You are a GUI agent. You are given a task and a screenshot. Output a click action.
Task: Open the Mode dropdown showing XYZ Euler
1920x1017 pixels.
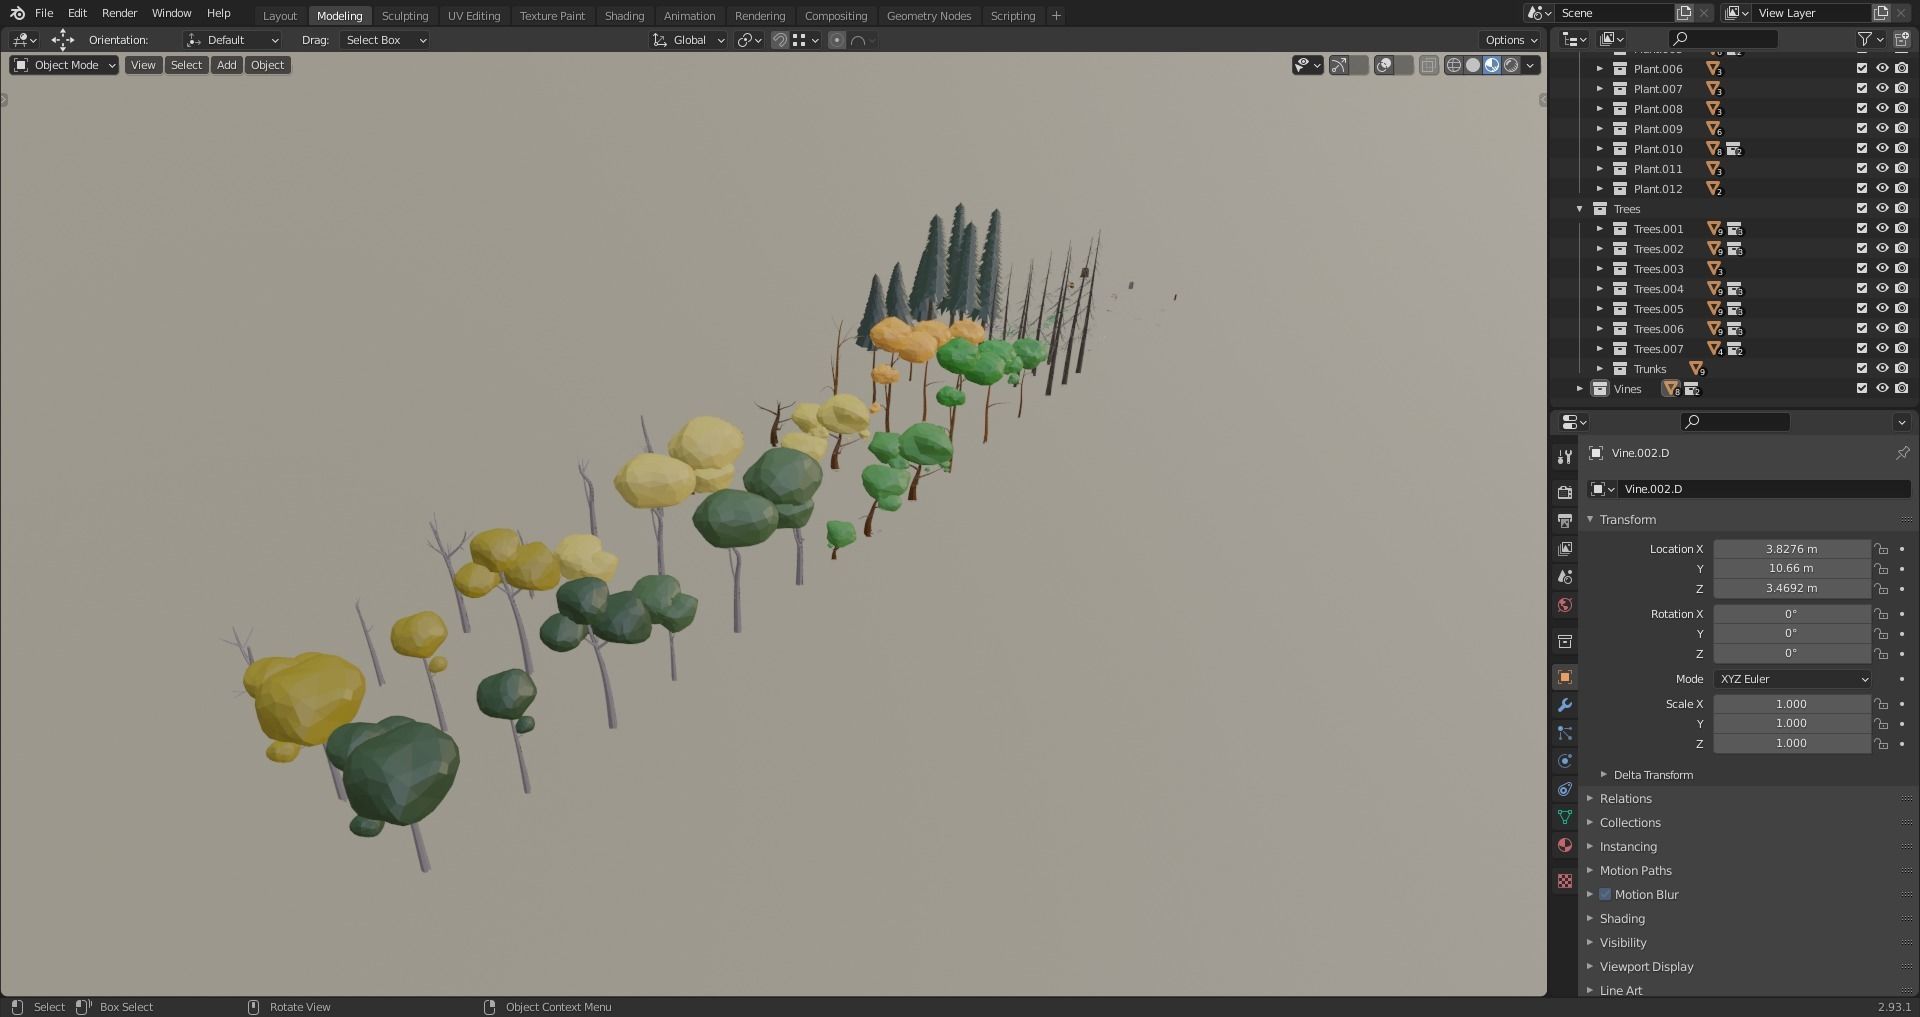pyautogui.click(x=1792, y=679)
